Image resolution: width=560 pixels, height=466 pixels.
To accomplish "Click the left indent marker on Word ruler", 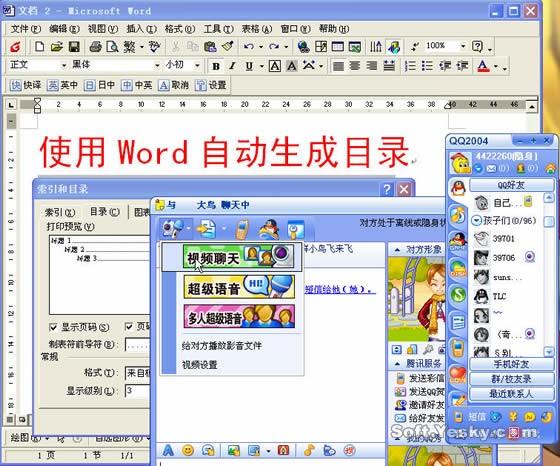I will [38, 105].
